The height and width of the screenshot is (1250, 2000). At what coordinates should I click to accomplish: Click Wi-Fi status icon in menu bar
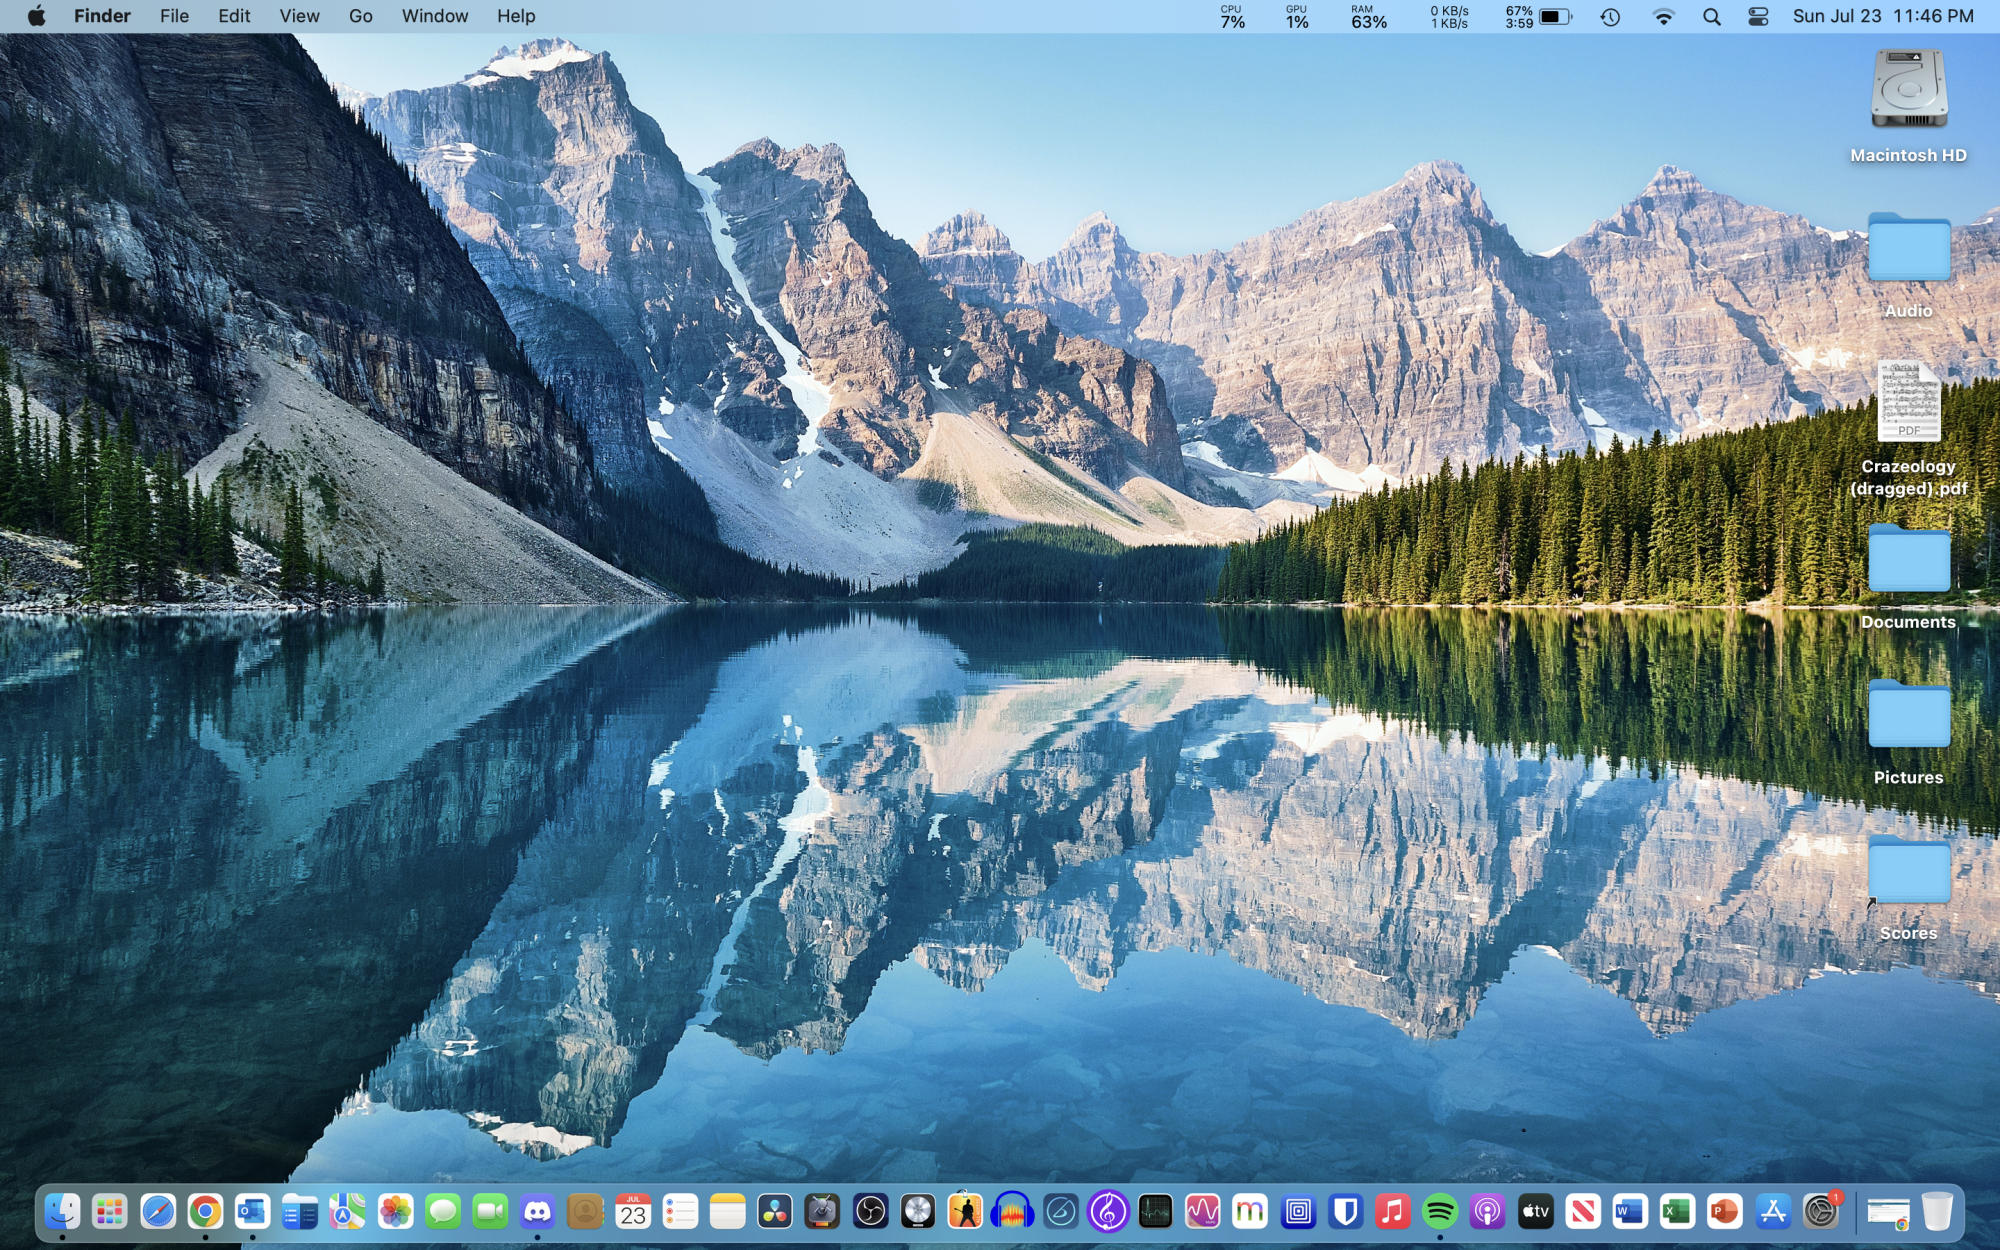click(x=1663, y=17)
